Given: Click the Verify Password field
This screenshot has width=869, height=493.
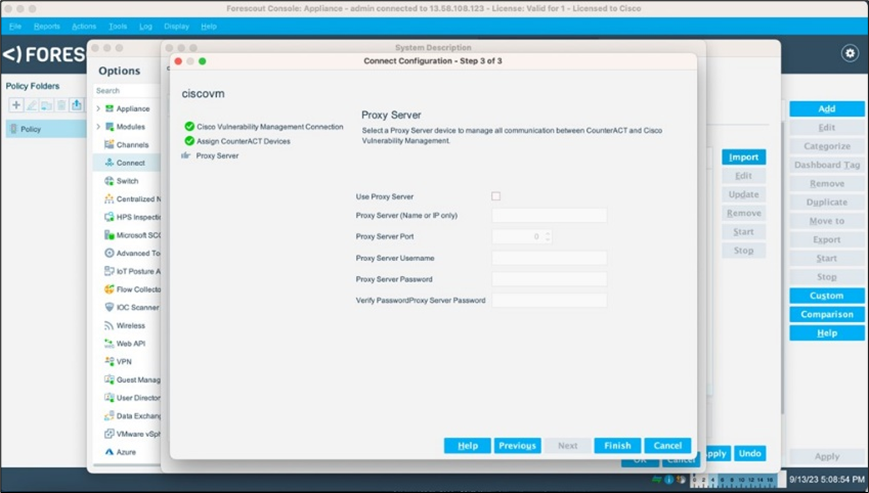Looking at the screenshot, I should (549, 300).
